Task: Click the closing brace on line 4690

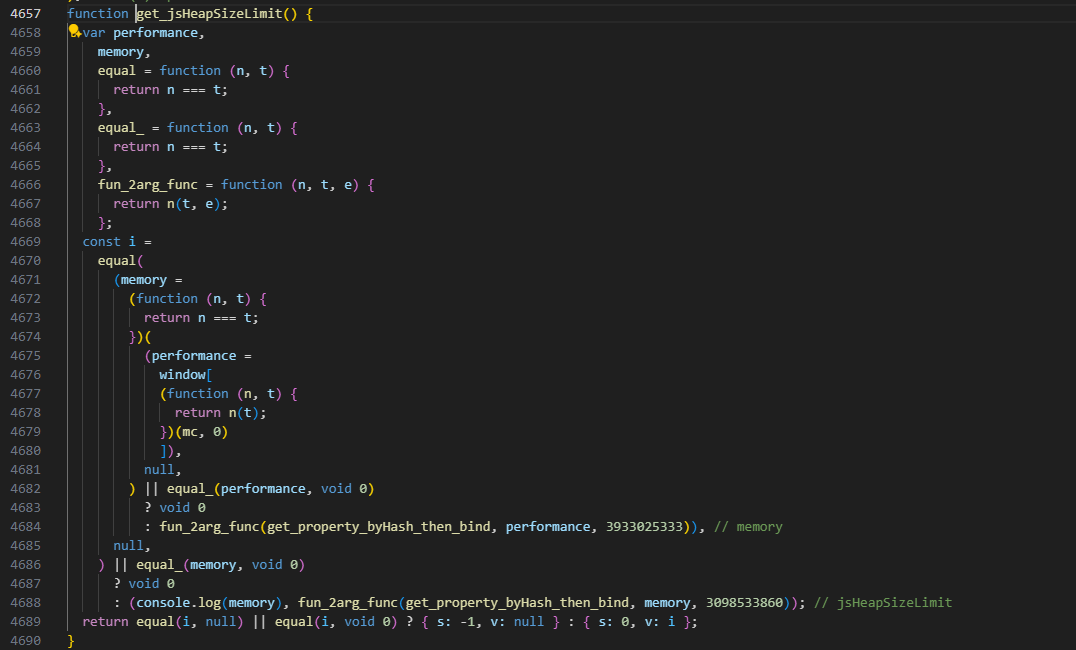Action: click(x=71, y=640)
